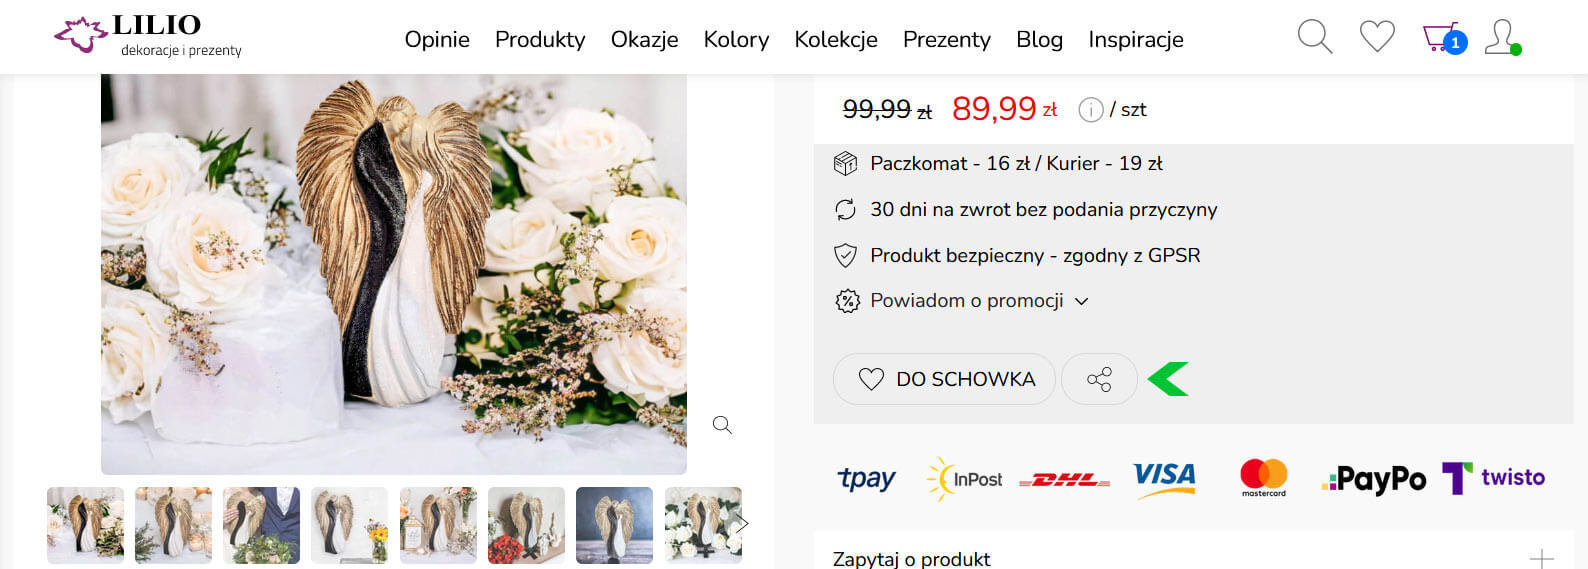
Task: Select the first product thumbnail
Action: (85, 525)
